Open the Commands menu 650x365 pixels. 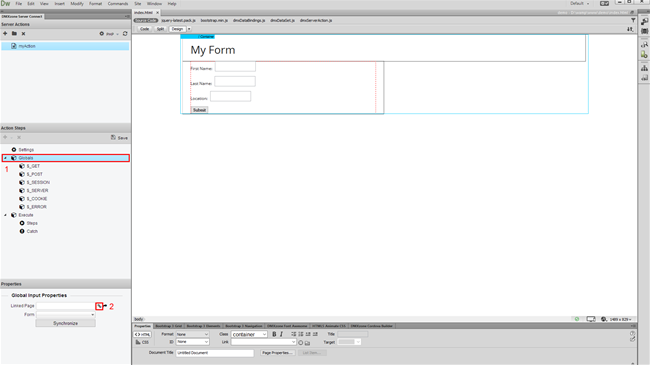[118, 4]
